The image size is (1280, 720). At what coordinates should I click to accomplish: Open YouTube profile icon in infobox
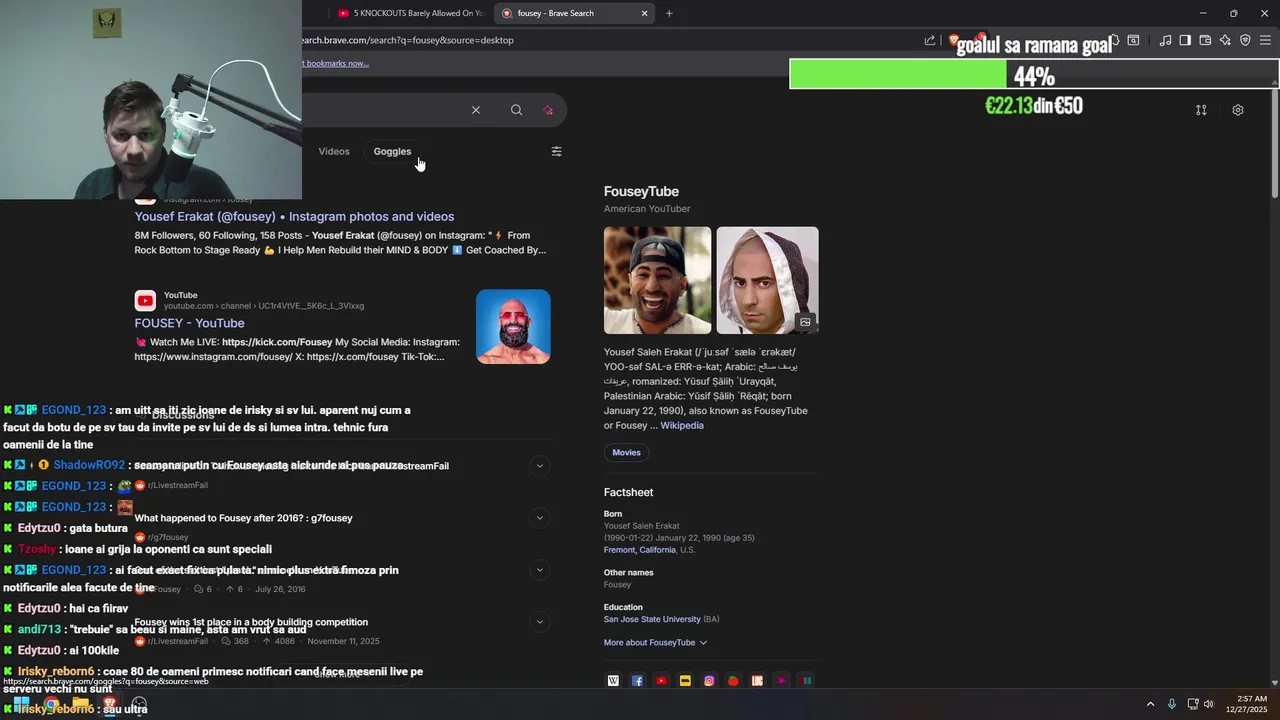click(x=661, y=681)
